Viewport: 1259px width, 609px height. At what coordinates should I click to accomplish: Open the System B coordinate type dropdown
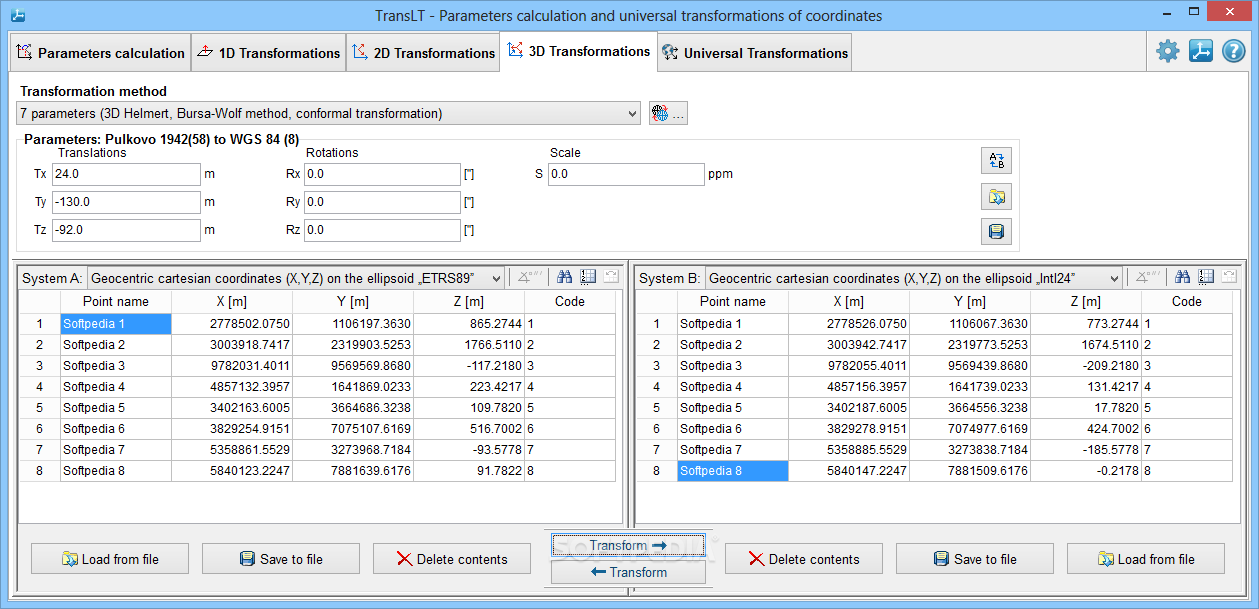click(1113, 279)
